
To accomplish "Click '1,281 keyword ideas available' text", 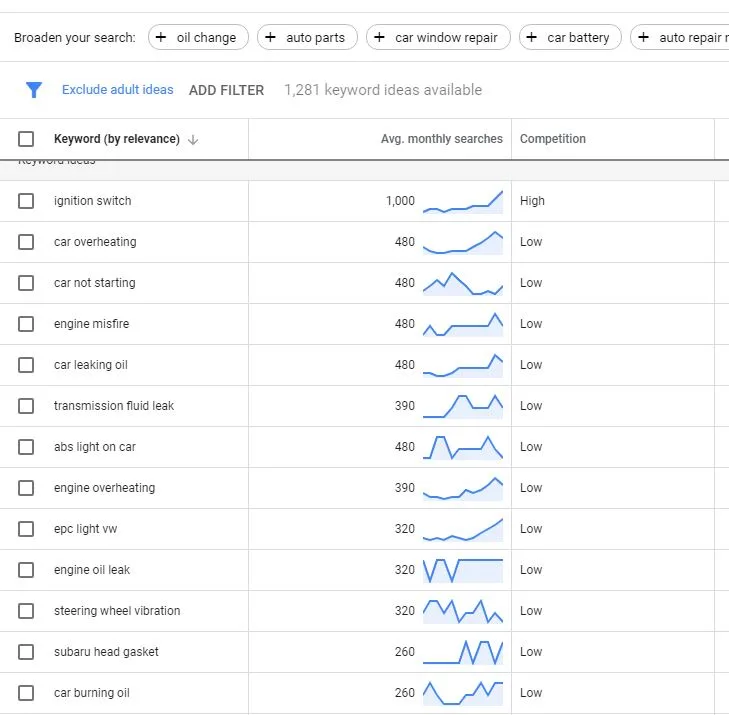I will pos(383,90).
